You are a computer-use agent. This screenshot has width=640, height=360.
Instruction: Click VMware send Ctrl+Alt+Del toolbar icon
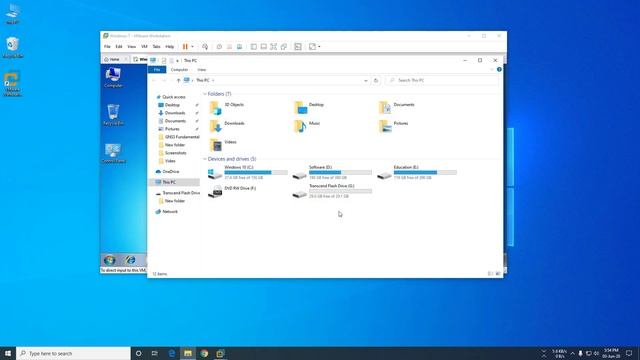[x=205, y=47]
